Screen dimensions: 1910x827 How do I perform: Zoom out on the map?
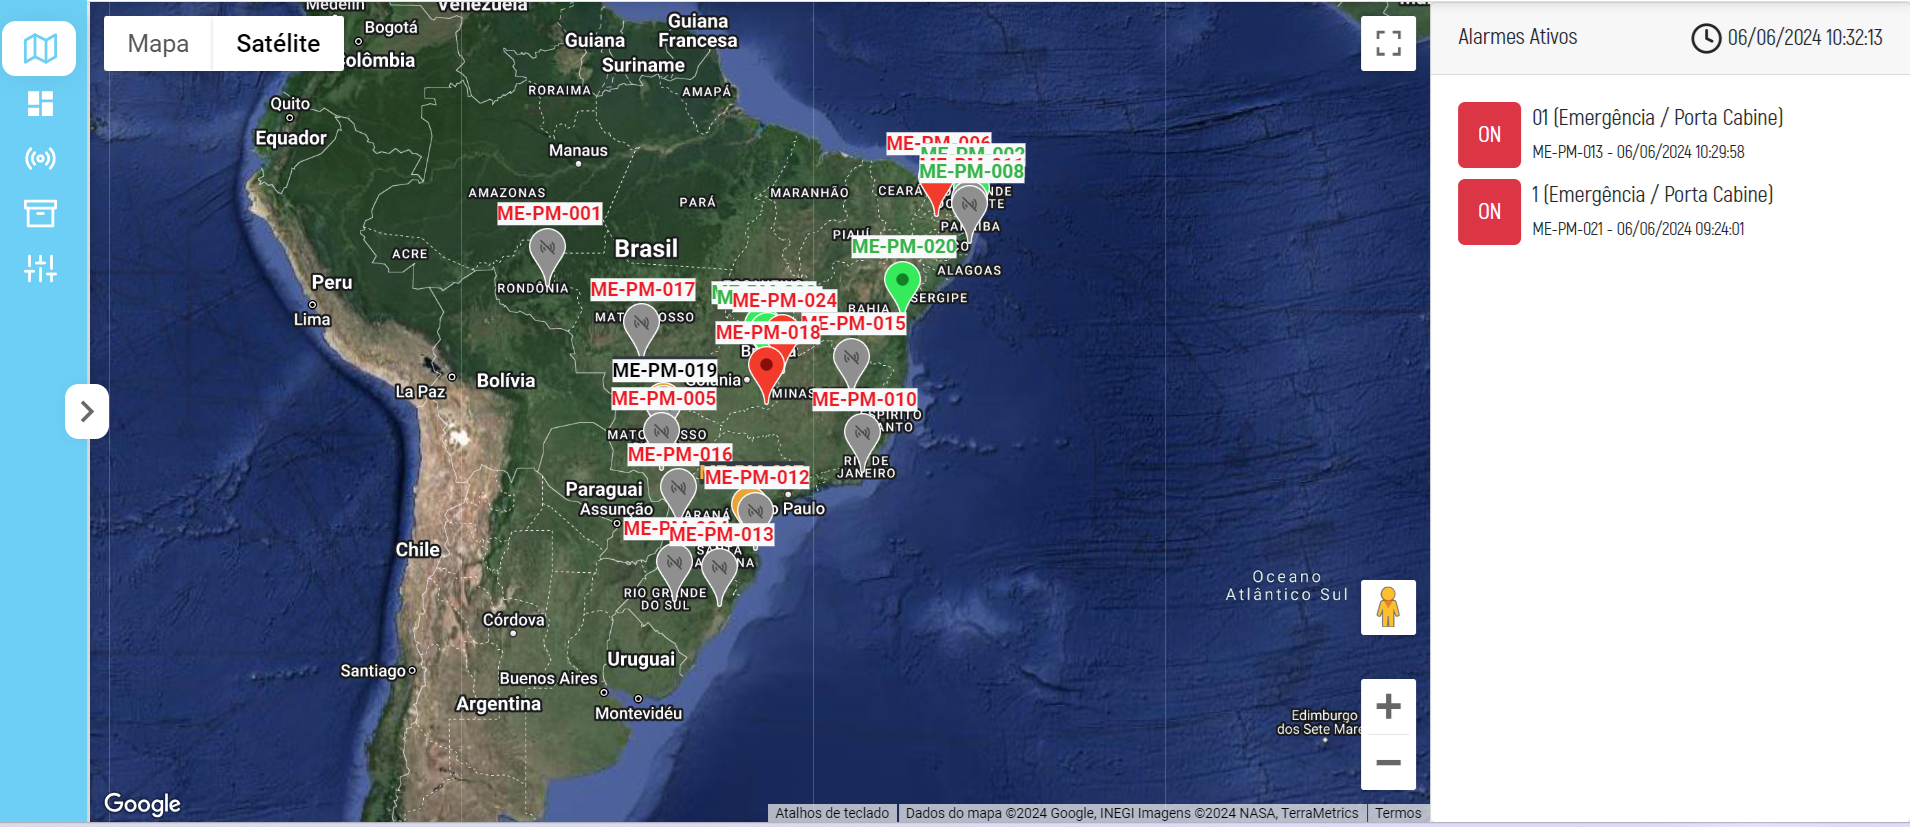[x=1388, y=762]
